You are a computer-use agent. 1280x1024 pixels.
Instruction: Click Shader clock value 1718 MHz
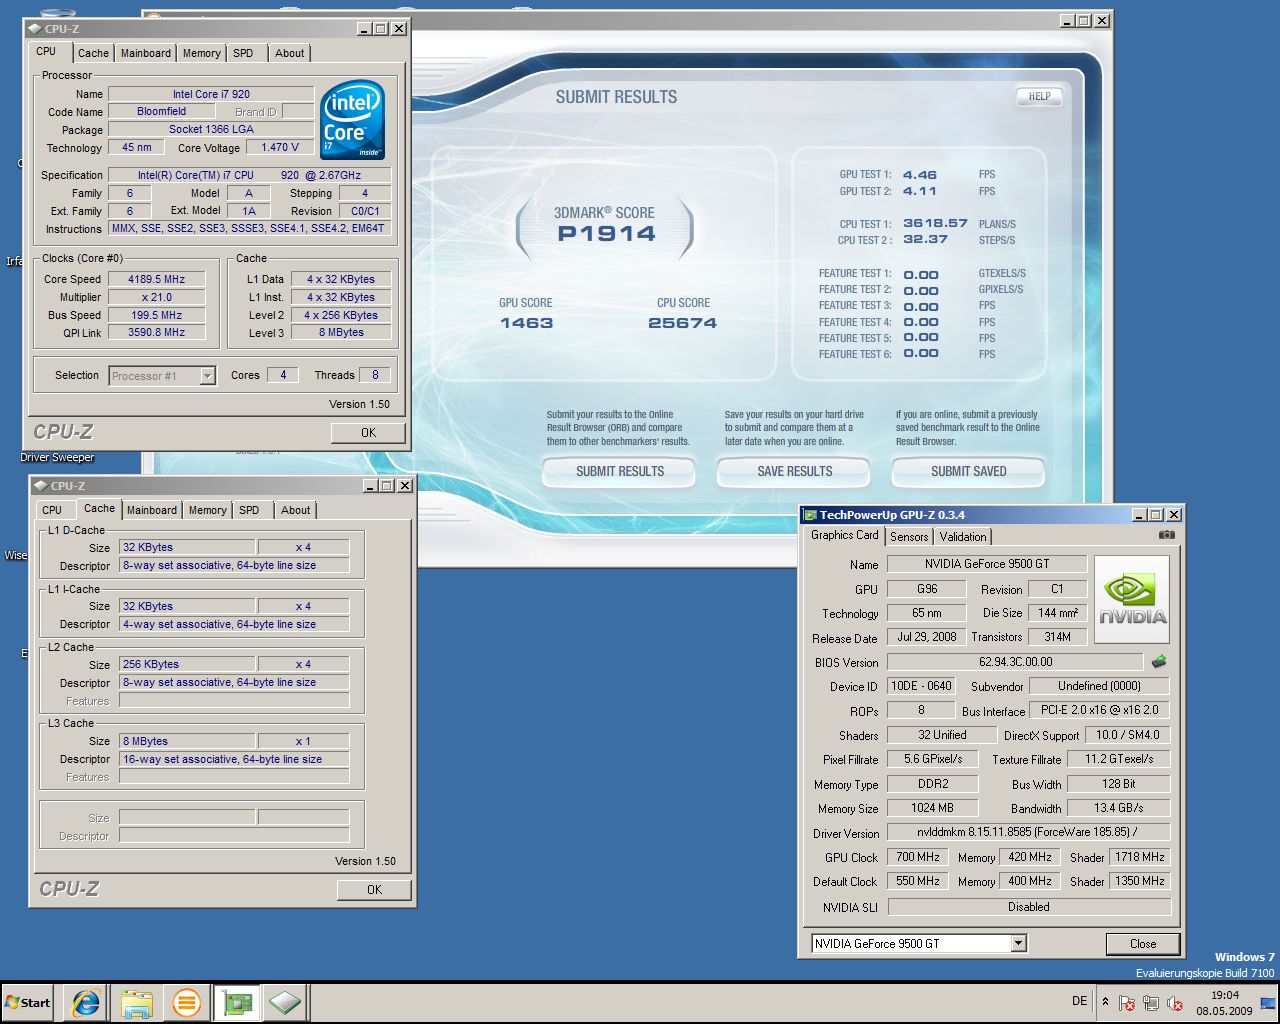(1140, 857)
